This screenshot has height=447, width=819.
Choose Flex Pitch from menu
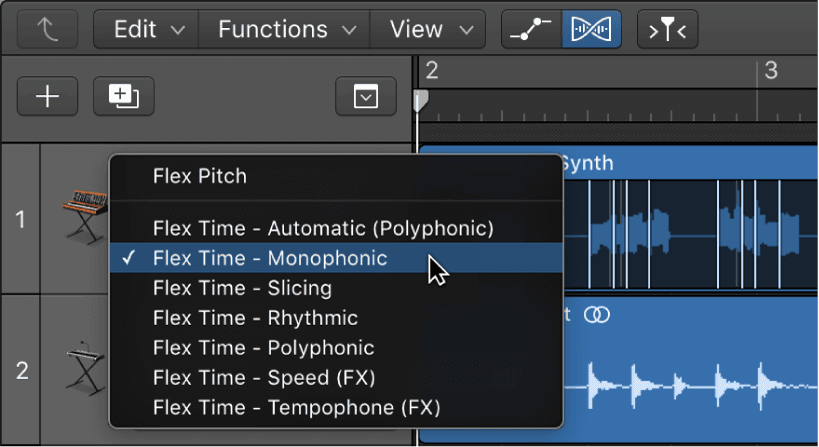[336, 177]
